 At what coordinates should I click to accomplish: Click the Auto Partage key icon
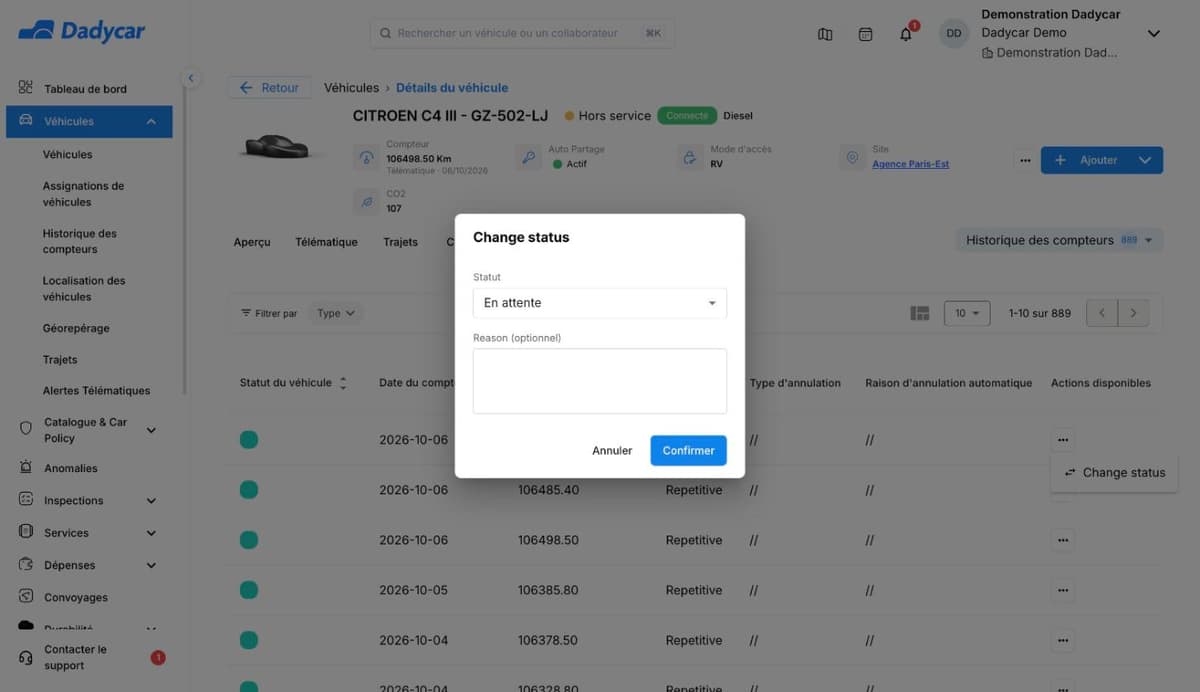coord(529,158)
